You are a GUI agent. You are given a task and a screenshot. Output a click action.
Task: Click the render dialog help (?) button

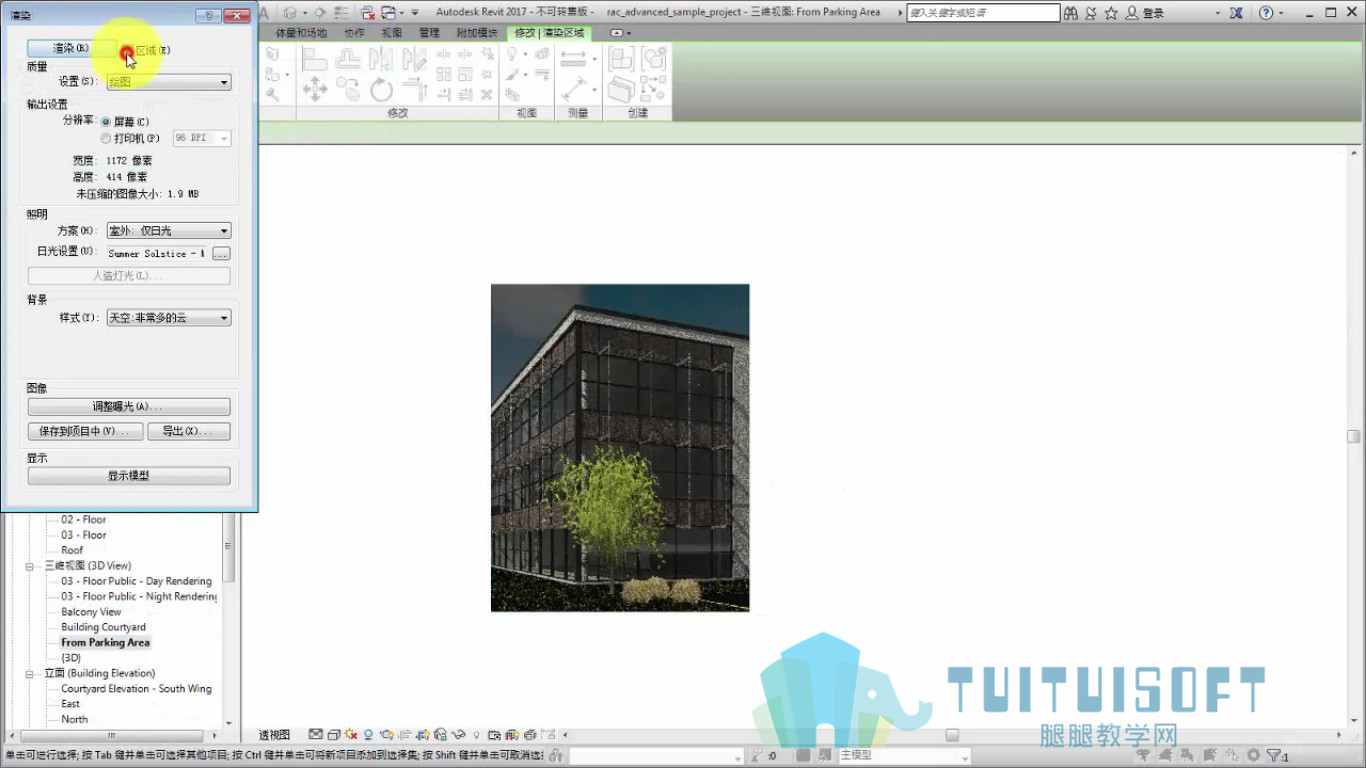point(207,16)
